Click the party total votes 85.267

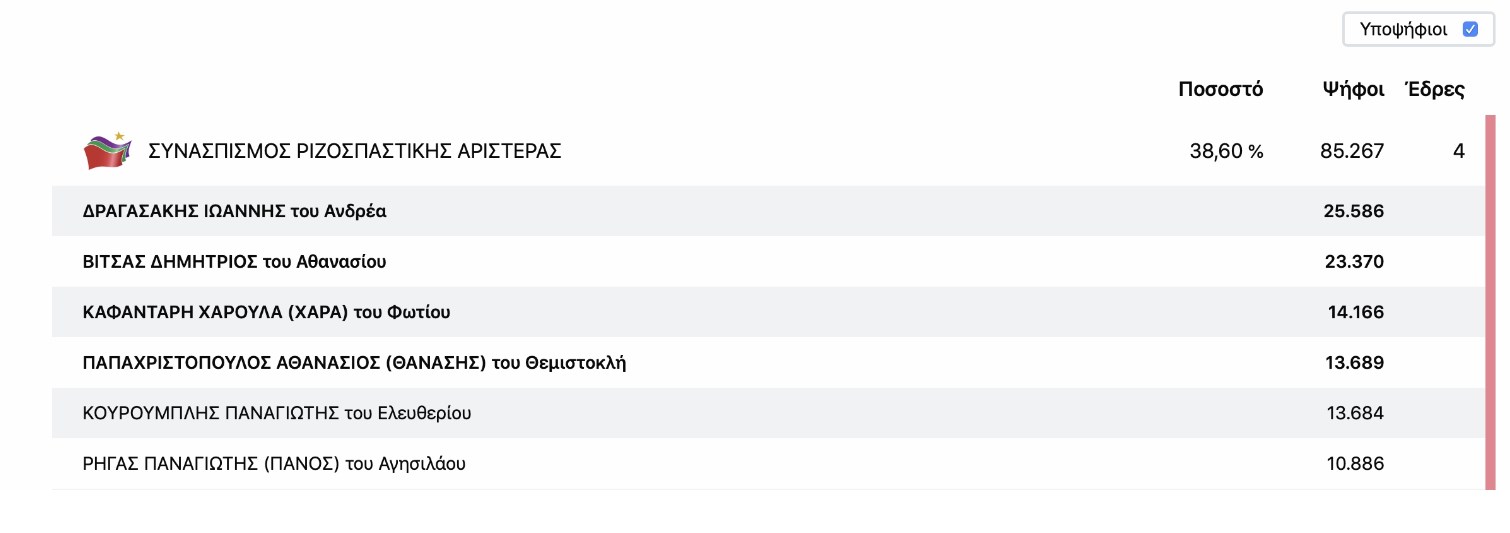point(1352,151)
